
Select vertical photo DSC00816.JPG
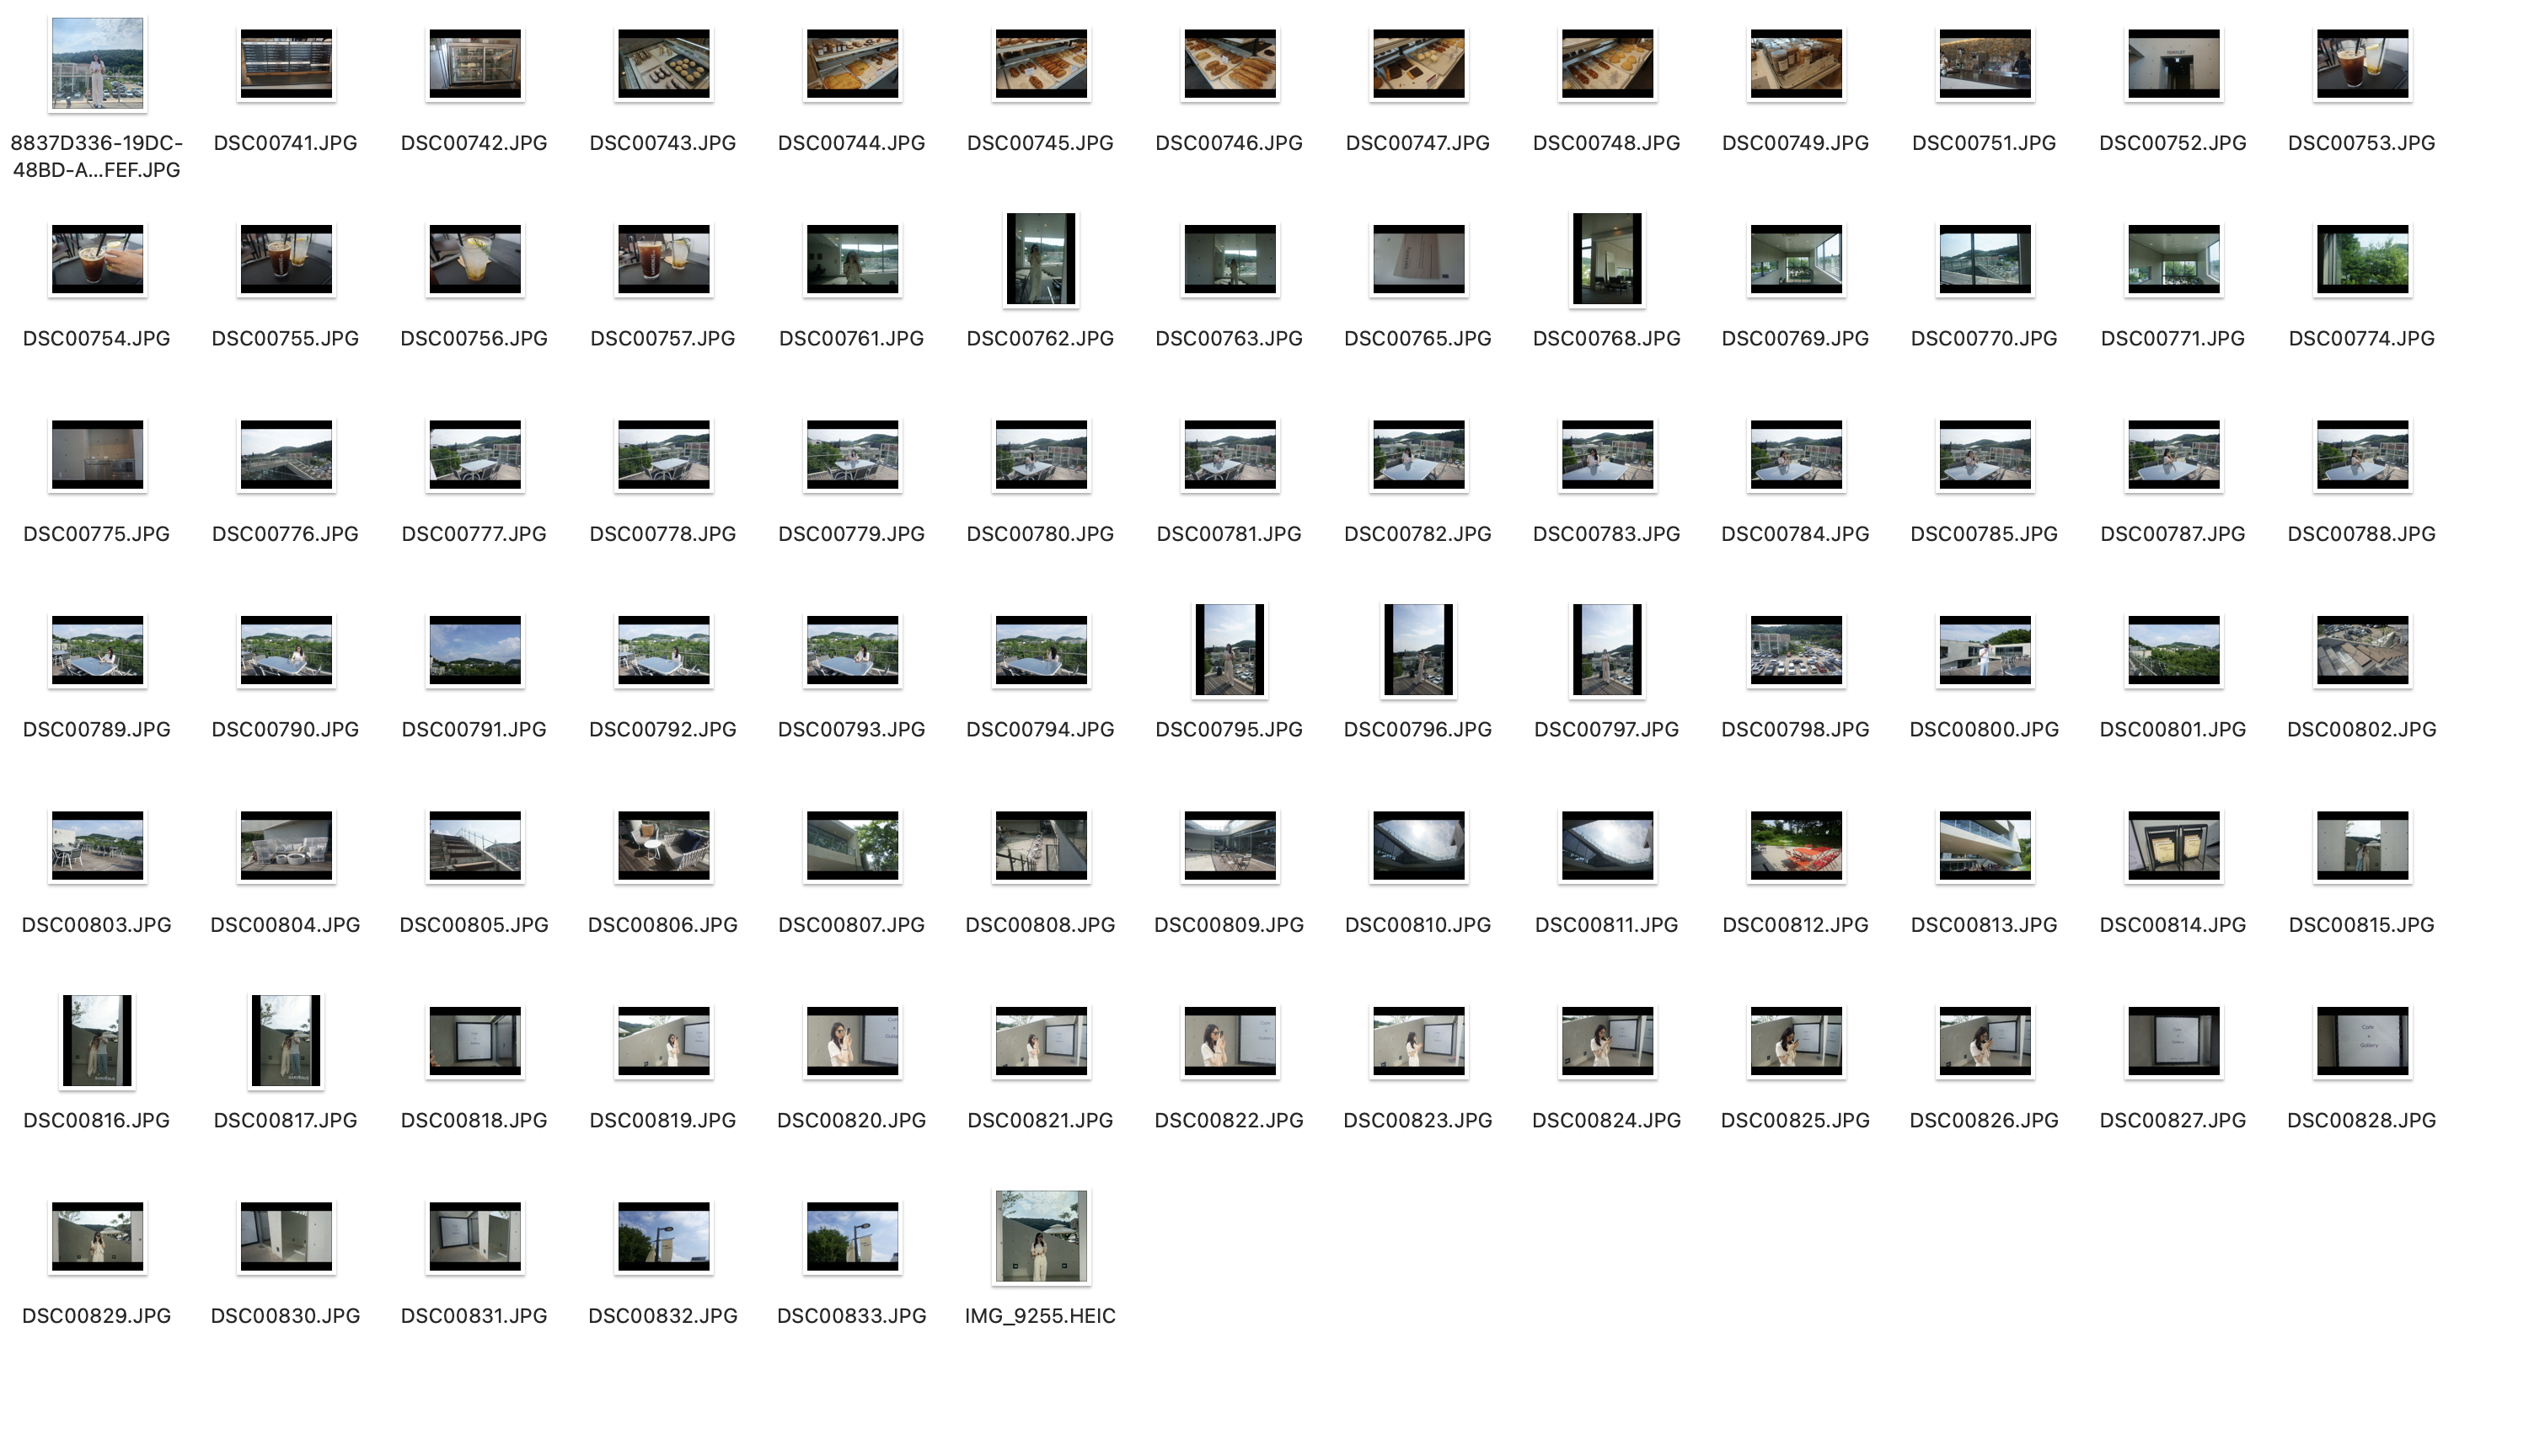pyautogui.click(x=97, y=1041)
